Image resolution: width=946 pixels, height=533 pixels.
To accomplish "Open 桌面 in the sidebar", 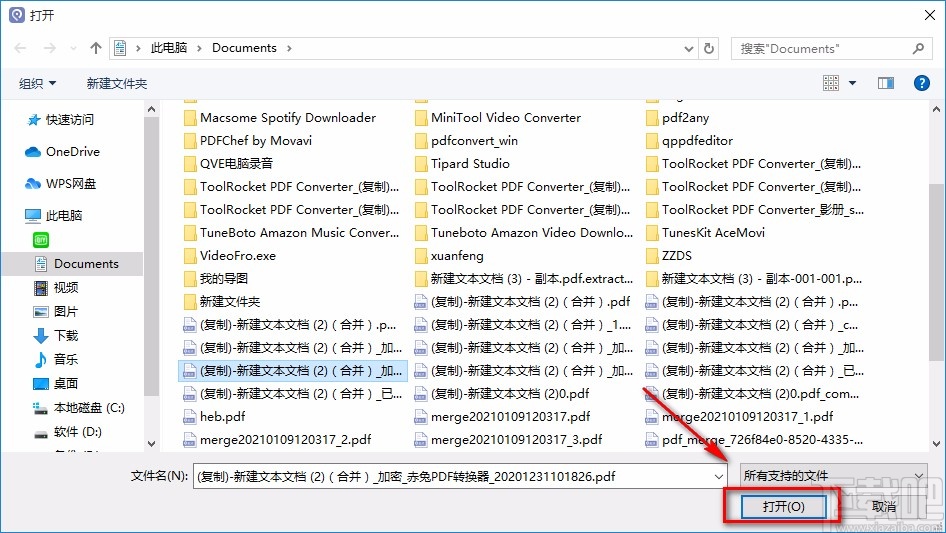I will pos(56,383).
